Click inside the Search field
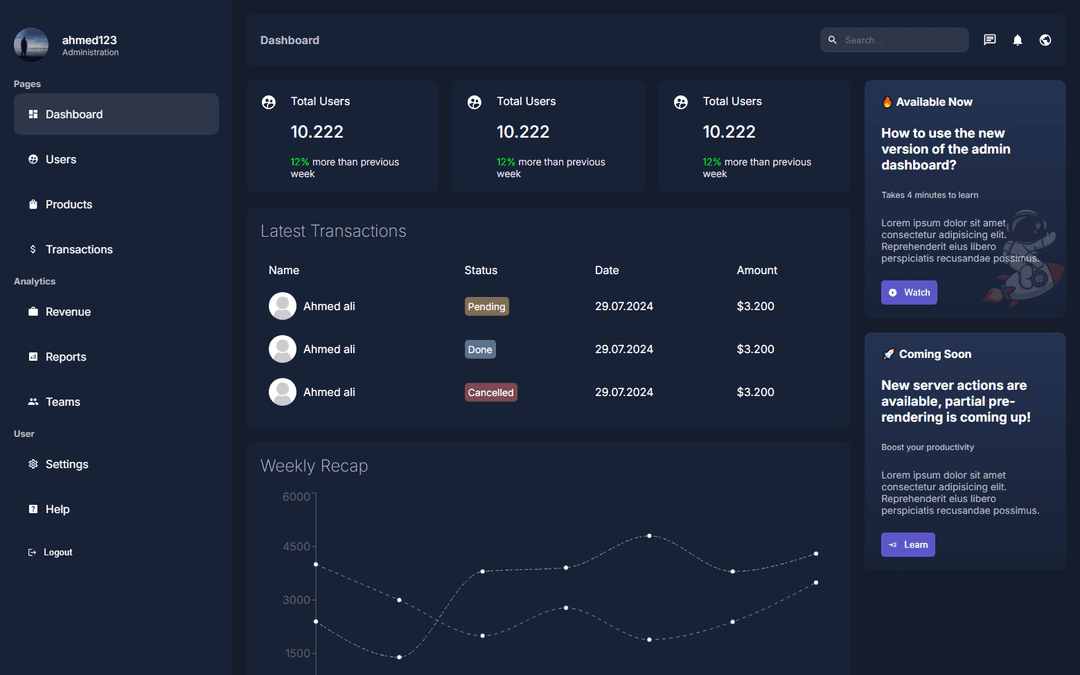 point(895,39)
